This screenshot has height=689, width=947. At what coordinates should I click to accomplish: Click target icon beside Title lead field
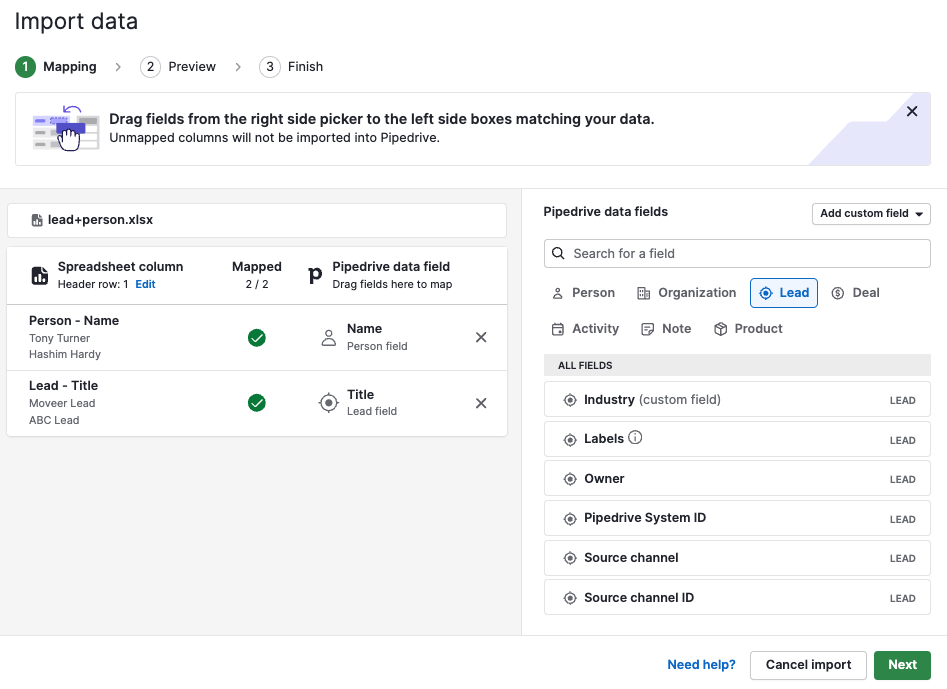(329, 403)
